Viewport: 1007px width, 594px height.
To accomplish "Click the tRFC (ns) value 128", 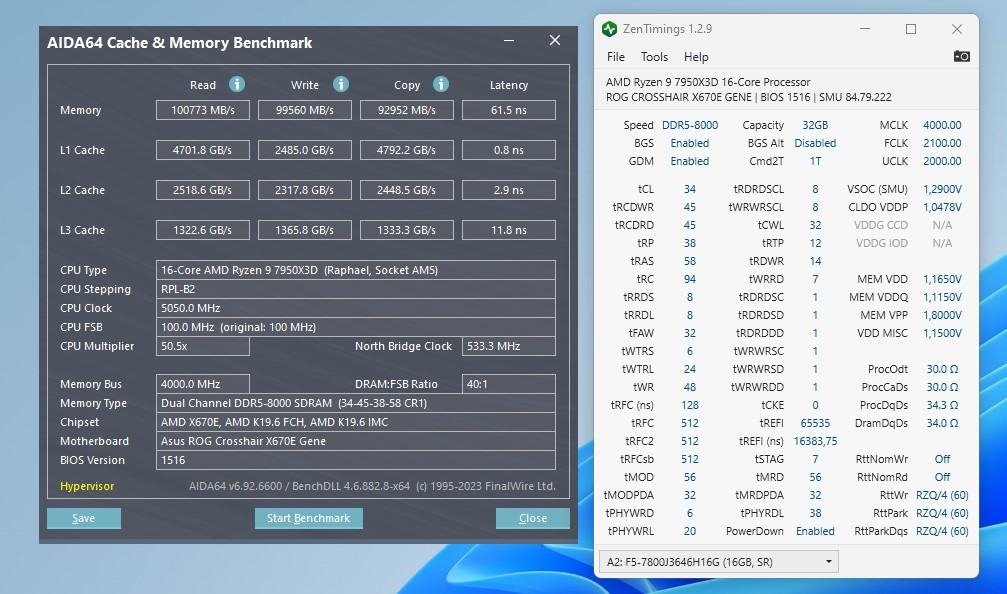I will (690, 405).
